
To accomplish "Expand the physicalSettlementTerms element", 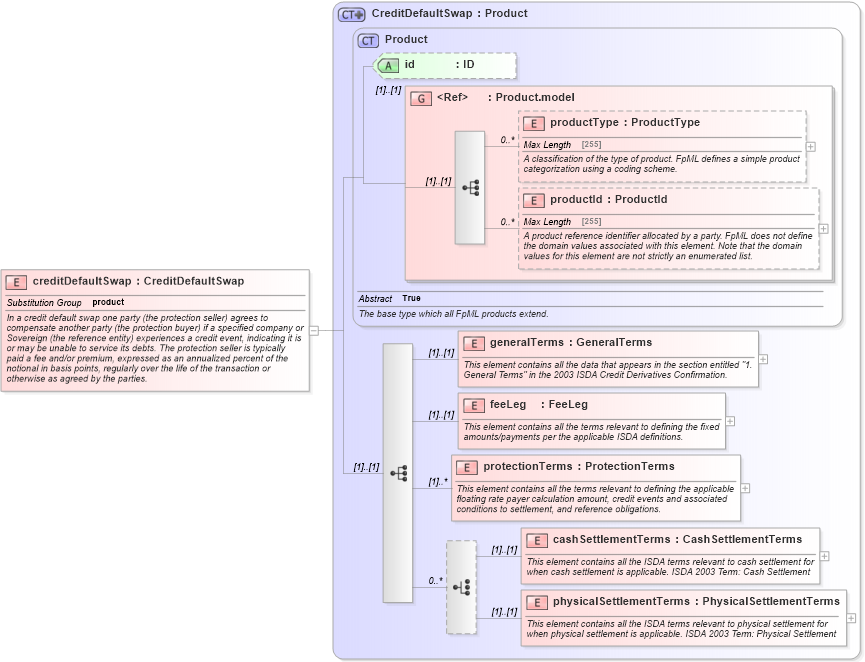I will click(851, 618).
